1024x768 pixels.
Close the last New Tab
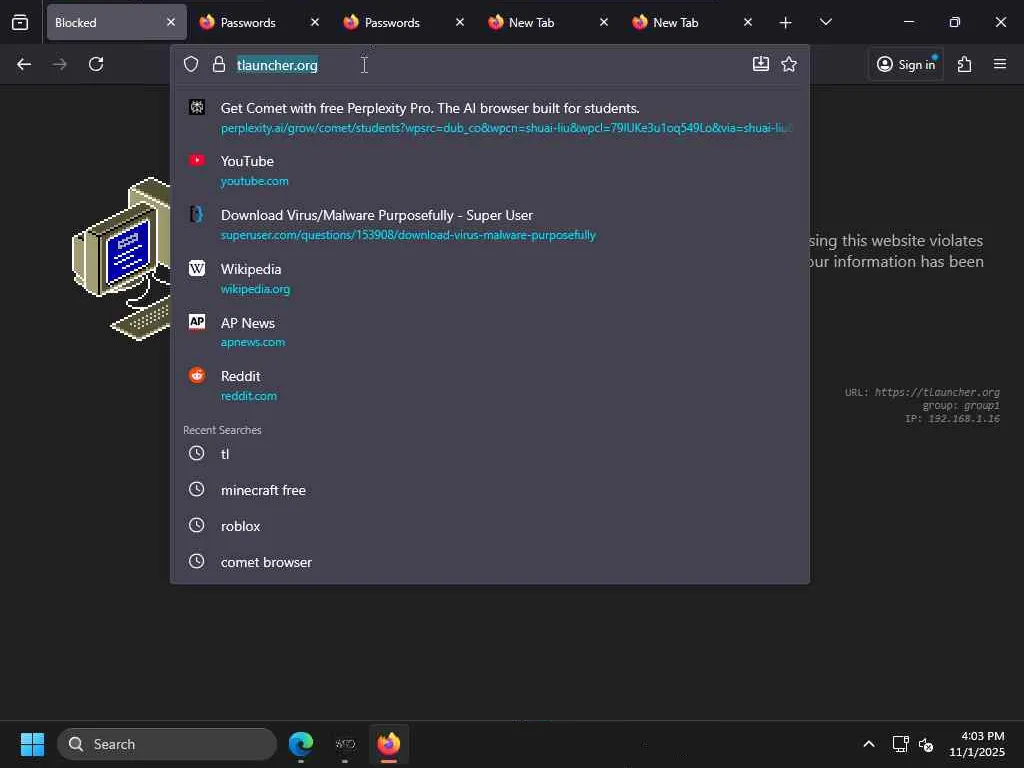pos(748,22)
